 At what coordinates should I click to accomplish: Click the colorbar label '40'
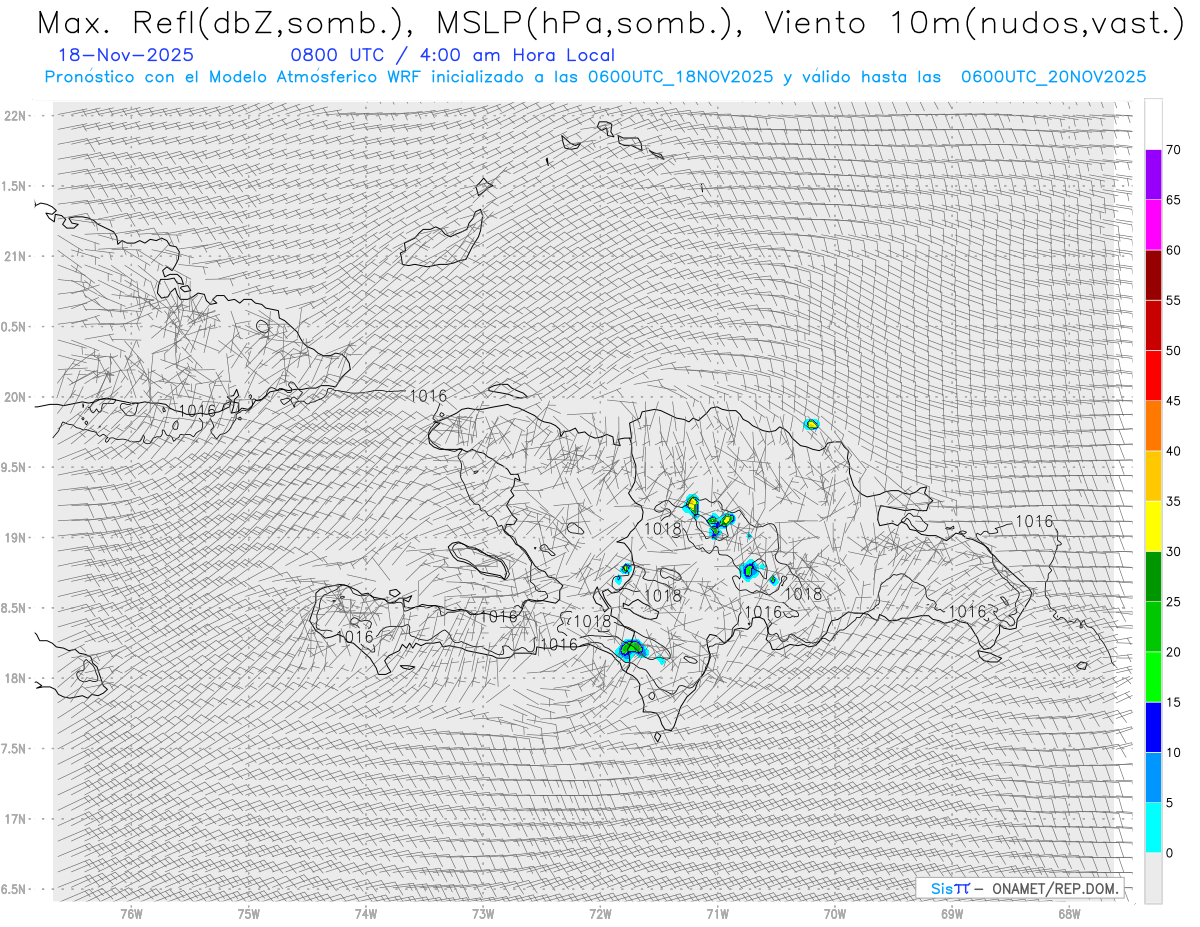[1173, 451]
